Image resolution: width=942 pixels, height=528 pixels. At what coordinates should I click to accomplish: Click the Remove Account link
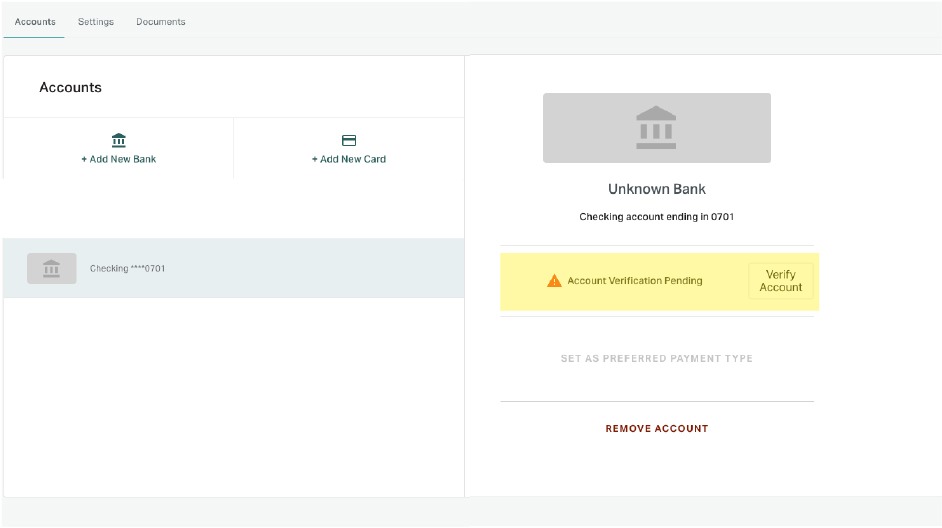[x=657, y=428]
